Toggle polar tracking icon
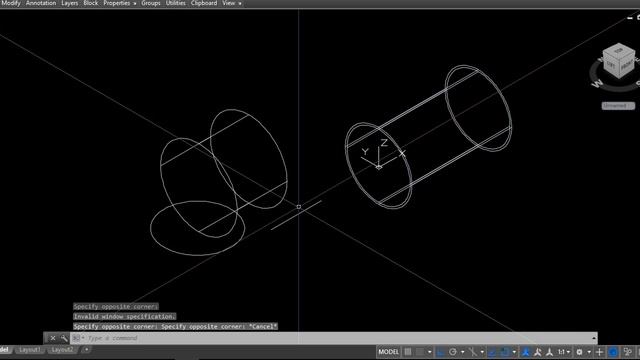The image size is (640, 360). click(x=453, y=352)
